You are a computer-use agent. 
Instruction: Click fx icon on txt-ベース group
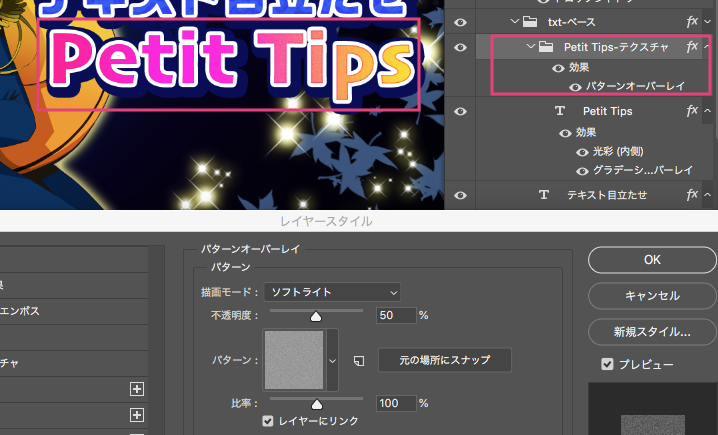click(x=692, y=21)
